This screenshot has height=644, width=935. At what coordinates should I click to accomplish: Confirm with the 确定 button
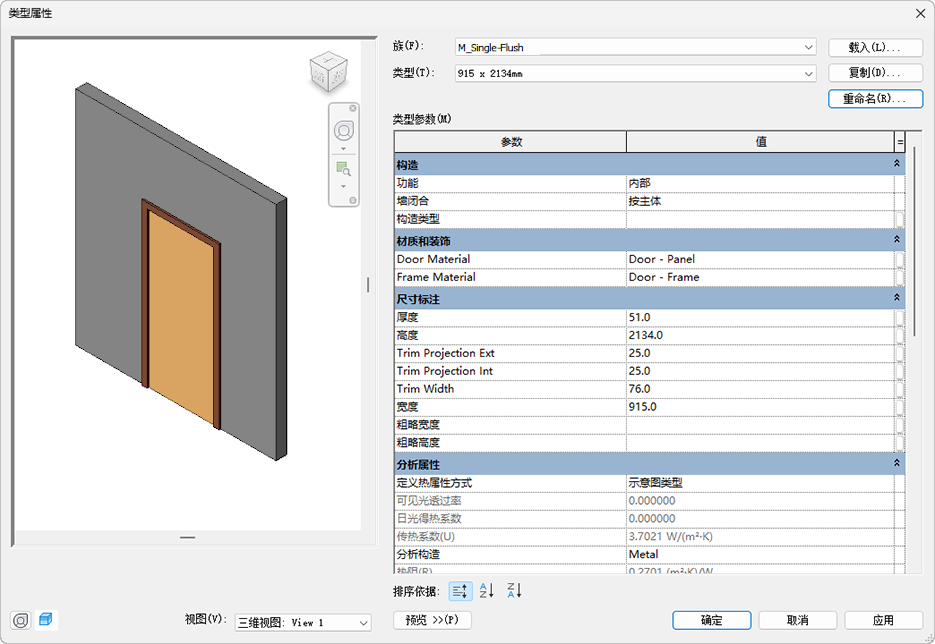point(711,620)
